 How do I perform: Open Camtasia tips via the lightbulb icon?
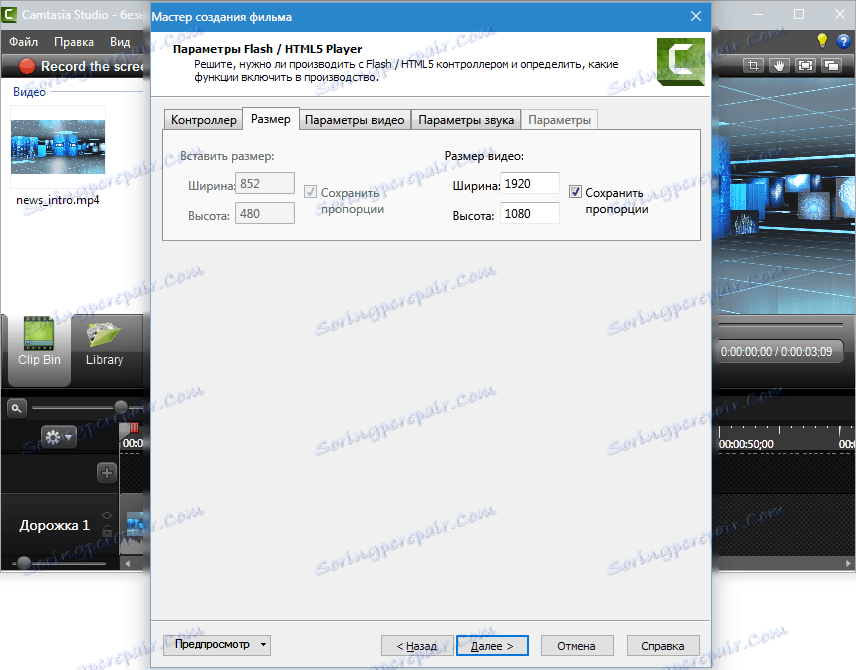[821, 40]
